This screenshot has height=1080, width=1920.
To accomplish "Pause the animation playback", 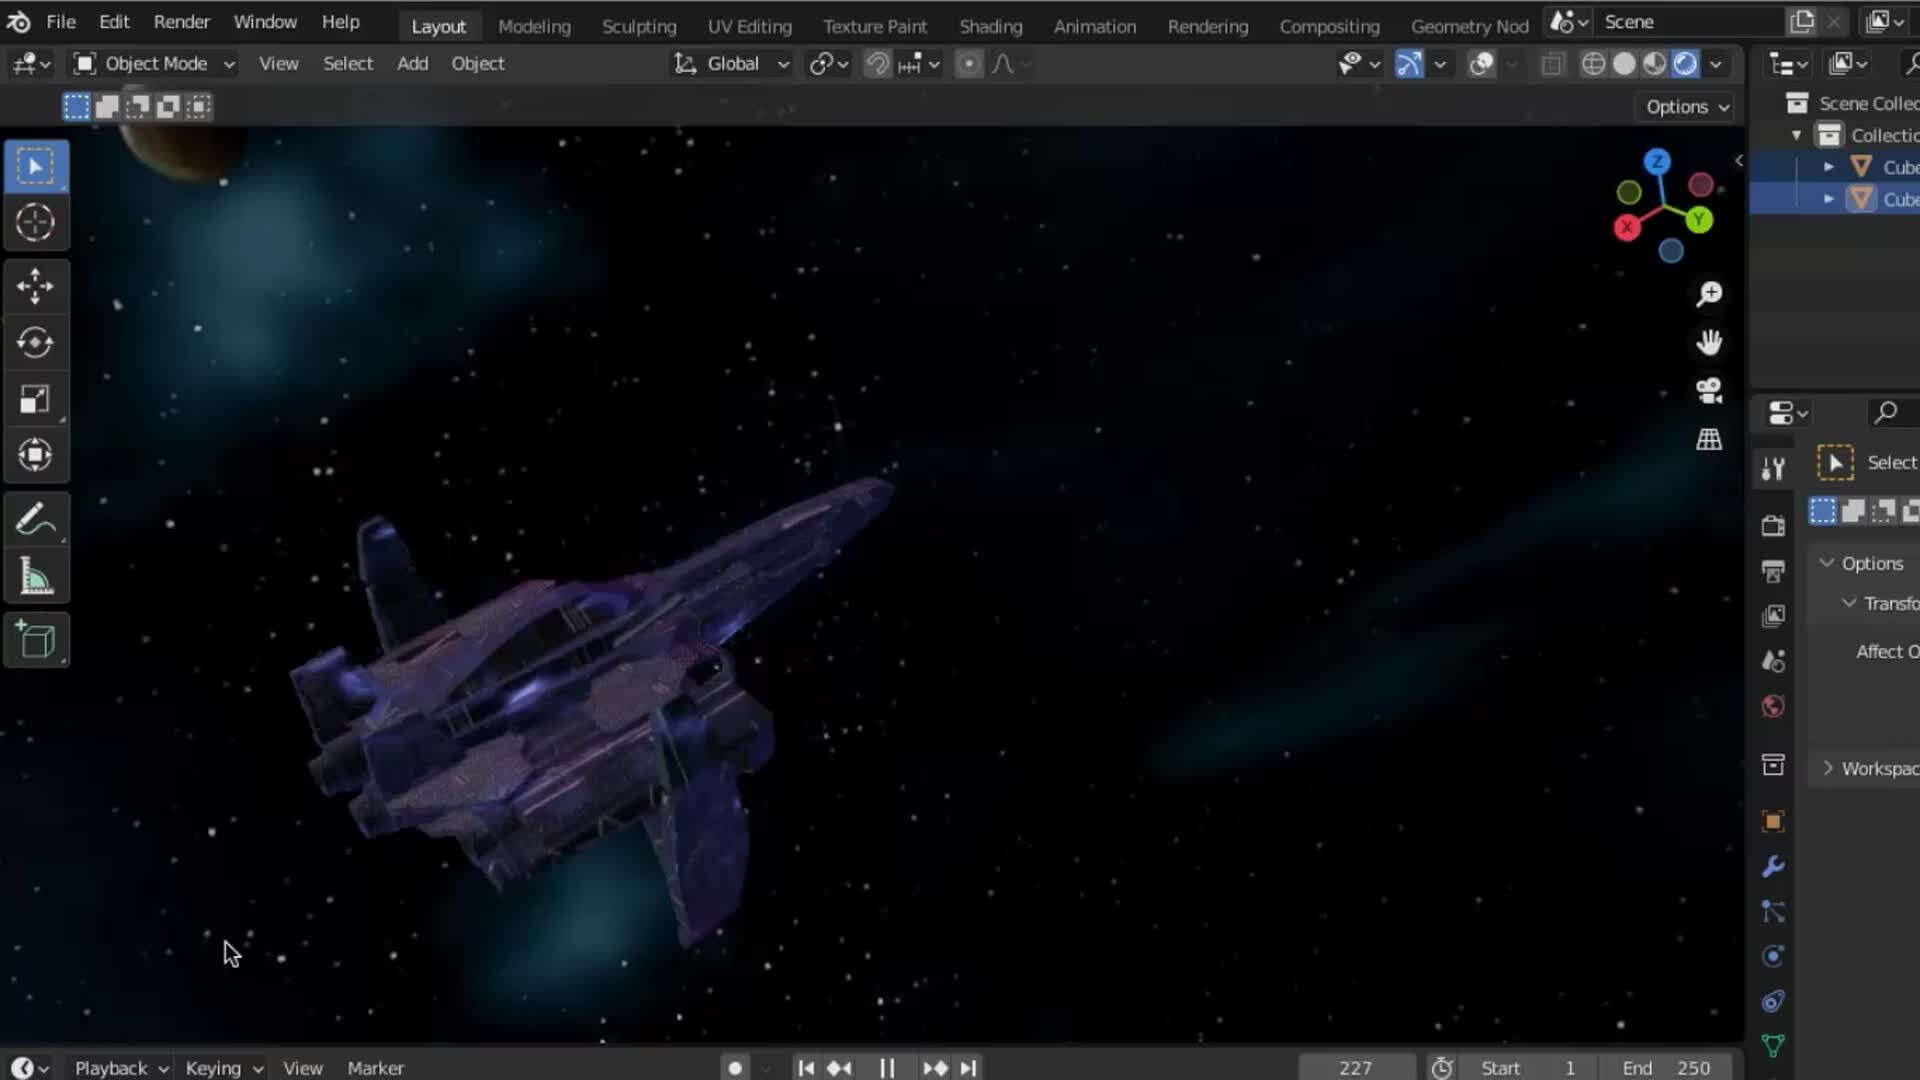I will pos(887,1068).
